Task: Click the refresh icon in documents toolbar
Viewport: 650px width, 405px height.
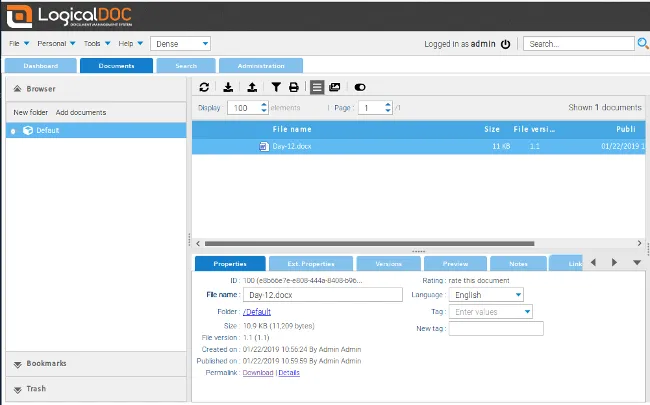Action: point(205,88)
